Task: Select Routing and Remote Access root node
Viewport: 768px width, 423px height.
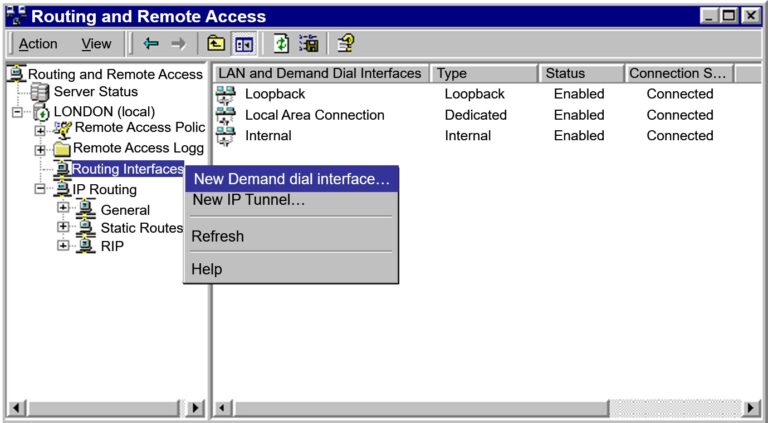Action: [115, 74]
